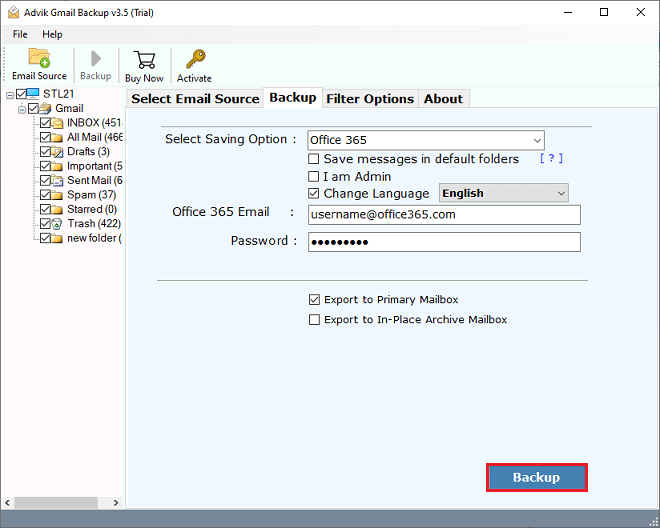
Task: Switch to Select Email Source tab
Action: pyautogui.click(x=195, y=99)
